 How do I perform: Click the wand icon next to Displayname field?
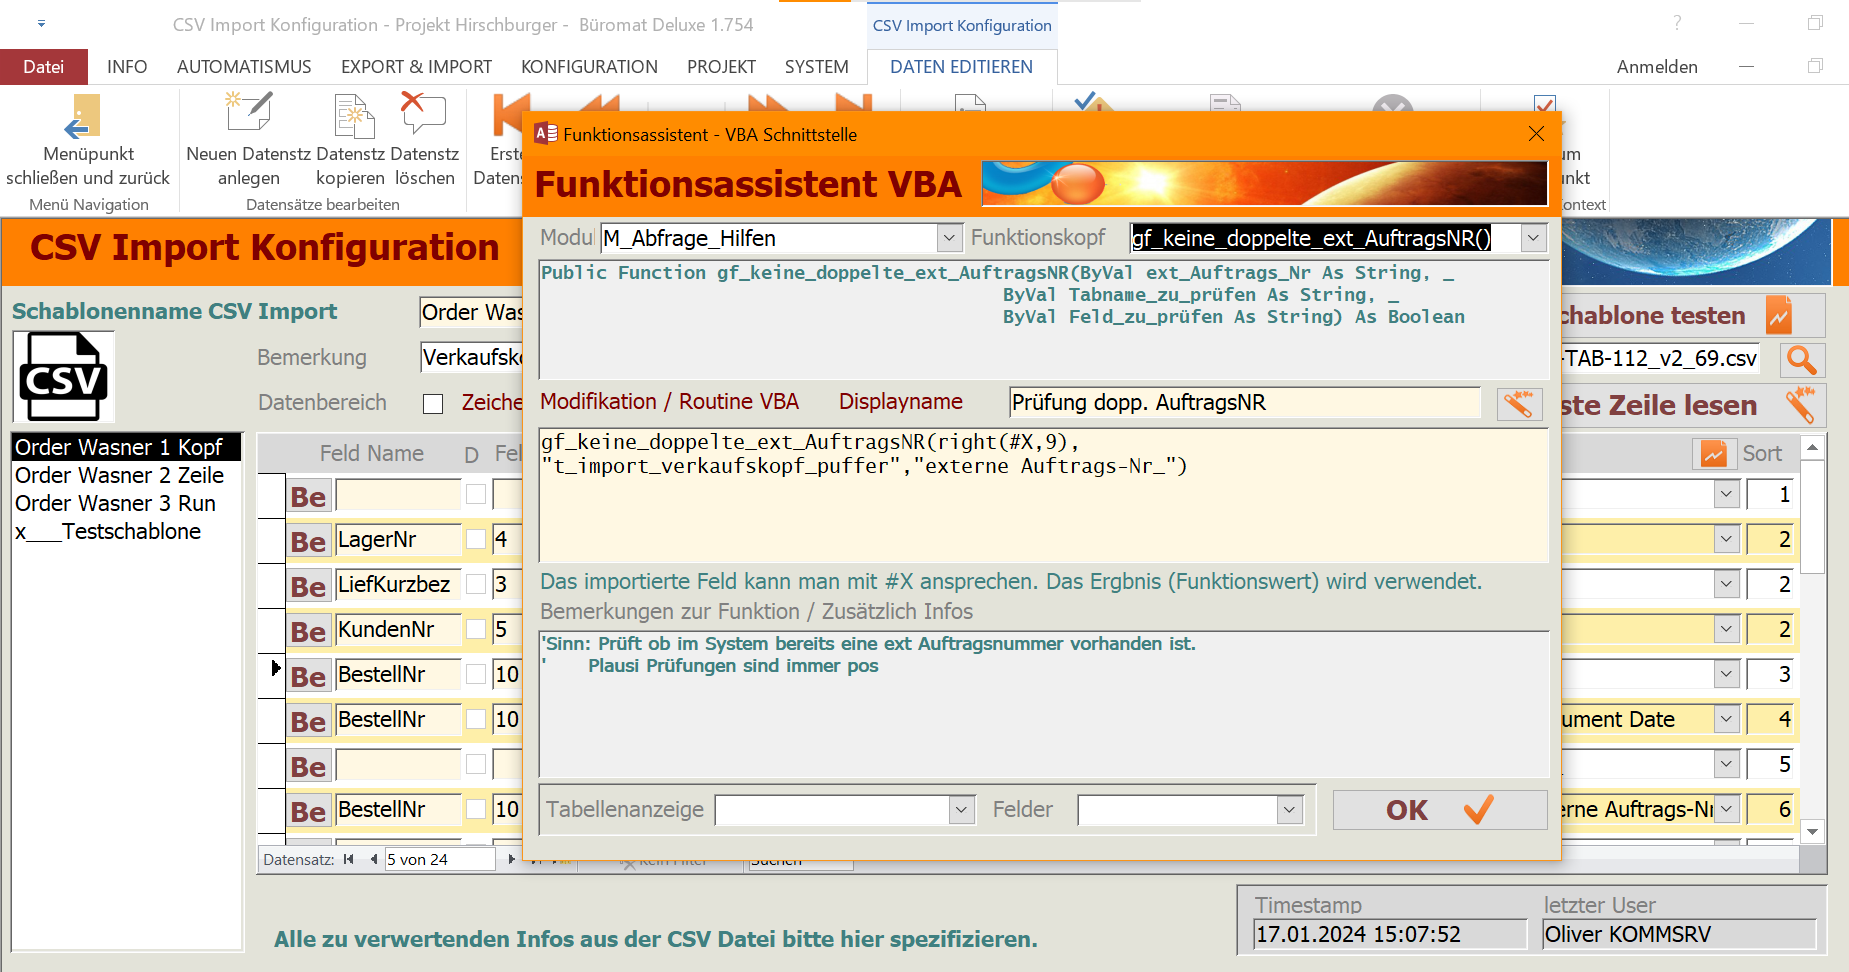click(1518, 404)
